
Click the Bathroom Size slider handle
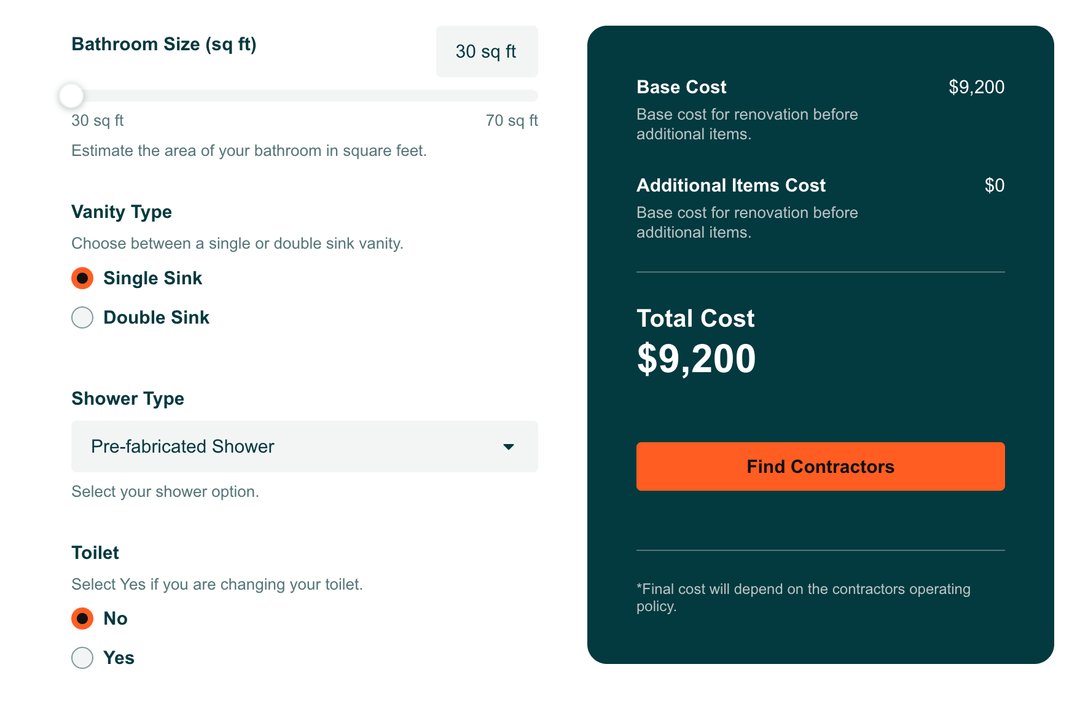coord(71,96)
